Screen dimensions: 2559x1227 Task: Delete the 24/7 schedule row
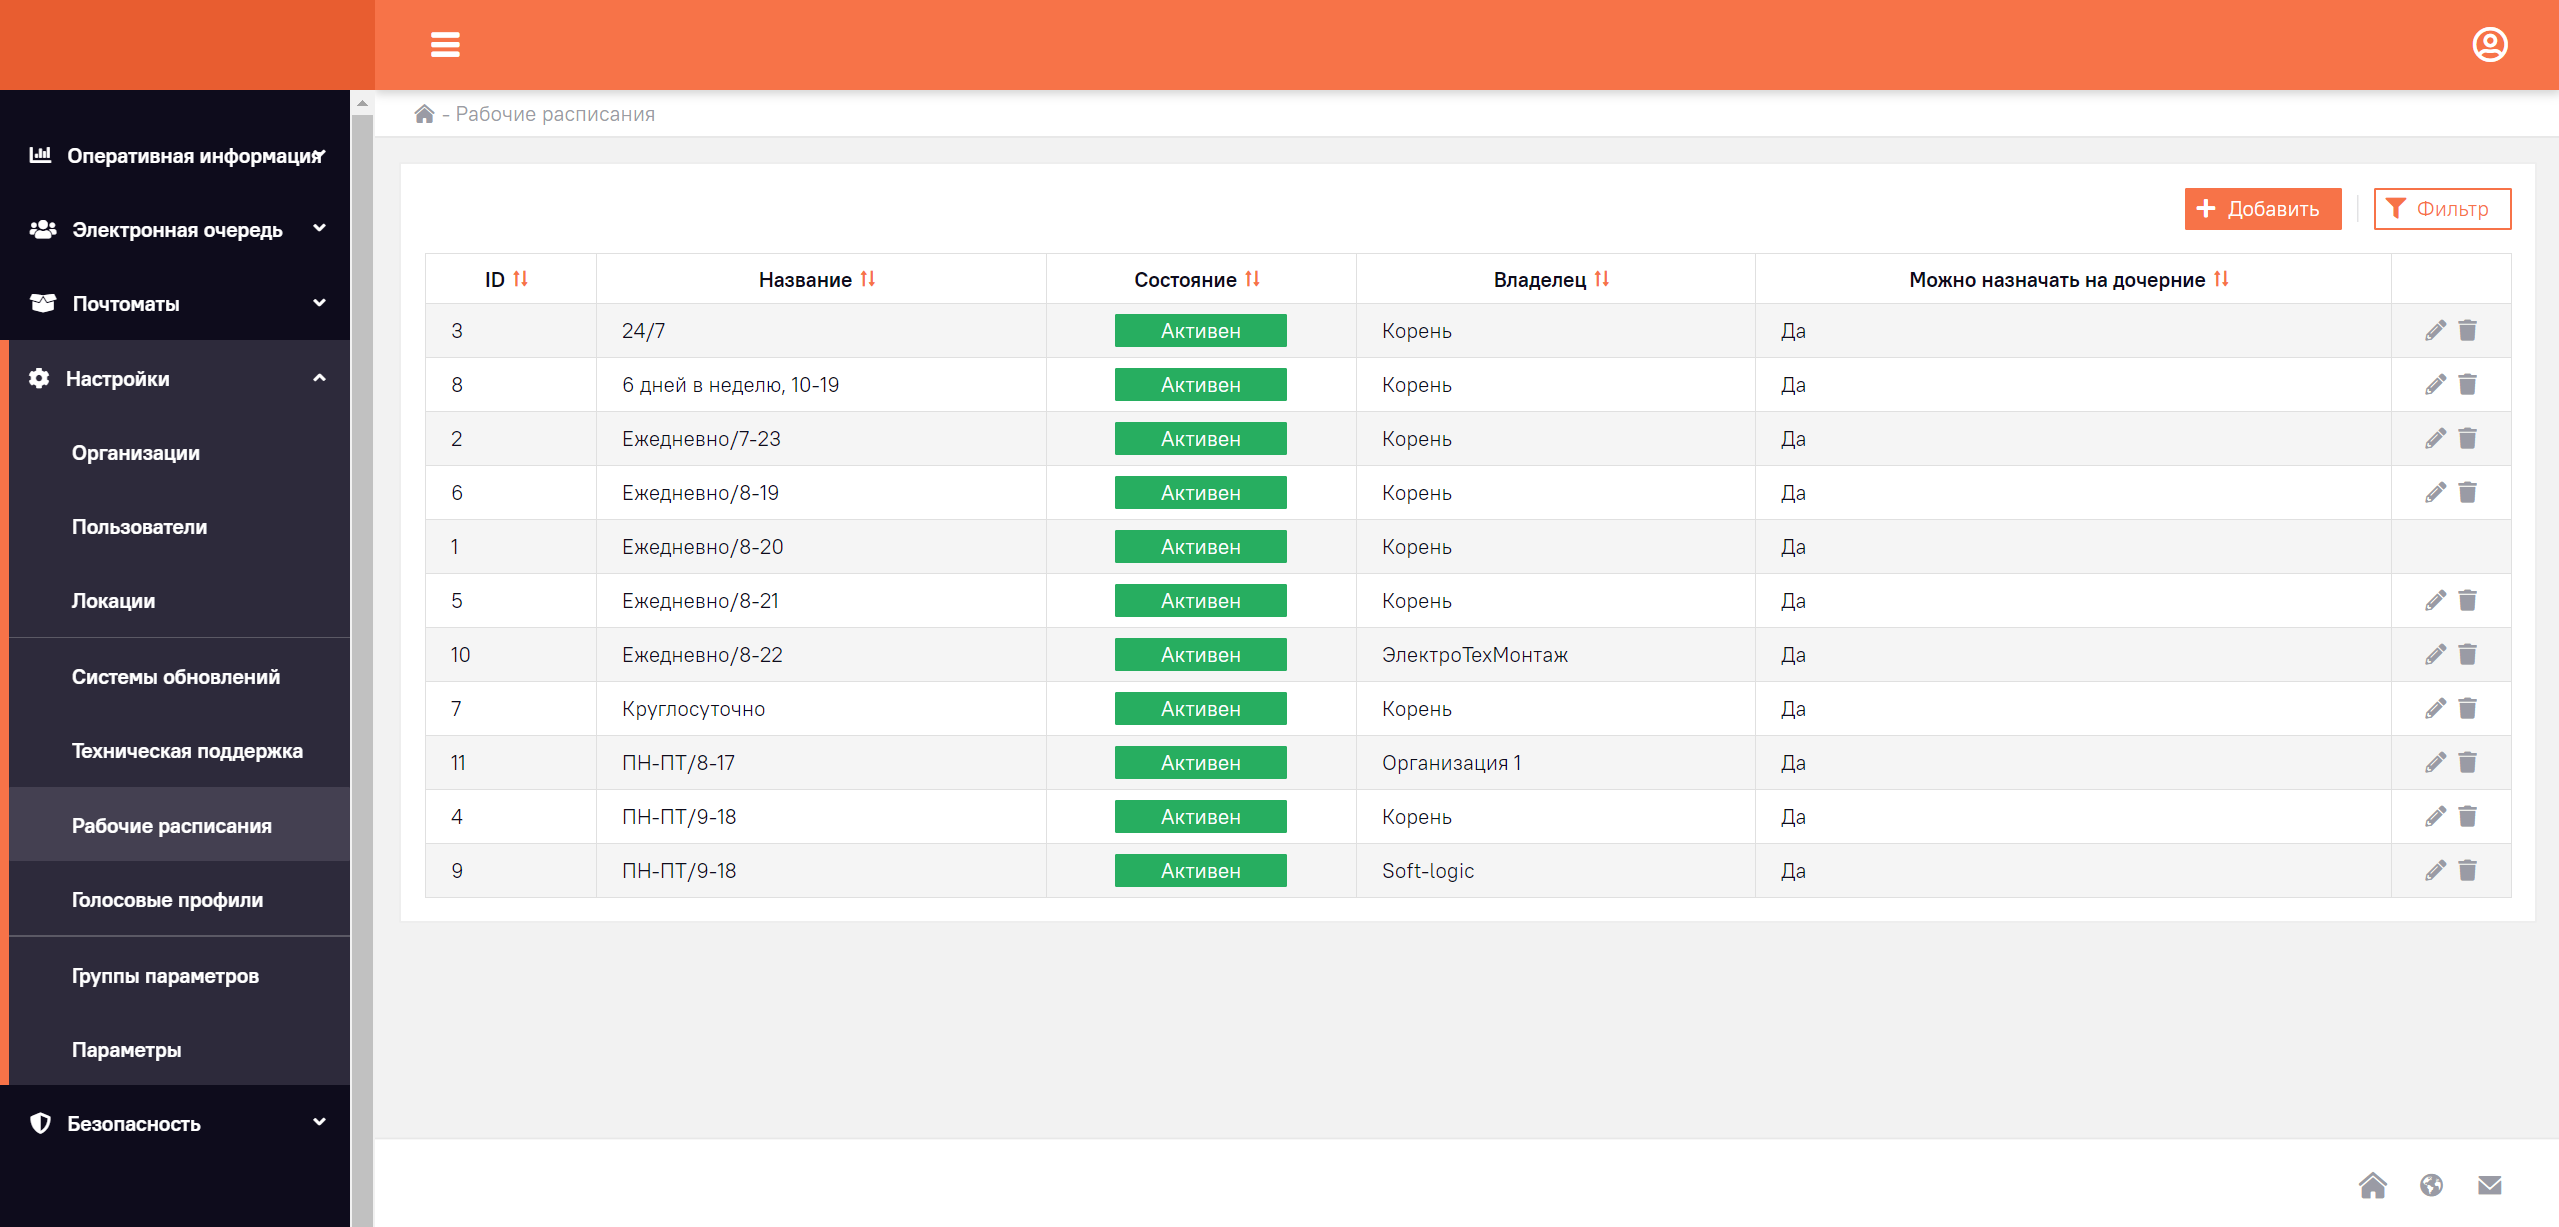tap(2467, 330)
